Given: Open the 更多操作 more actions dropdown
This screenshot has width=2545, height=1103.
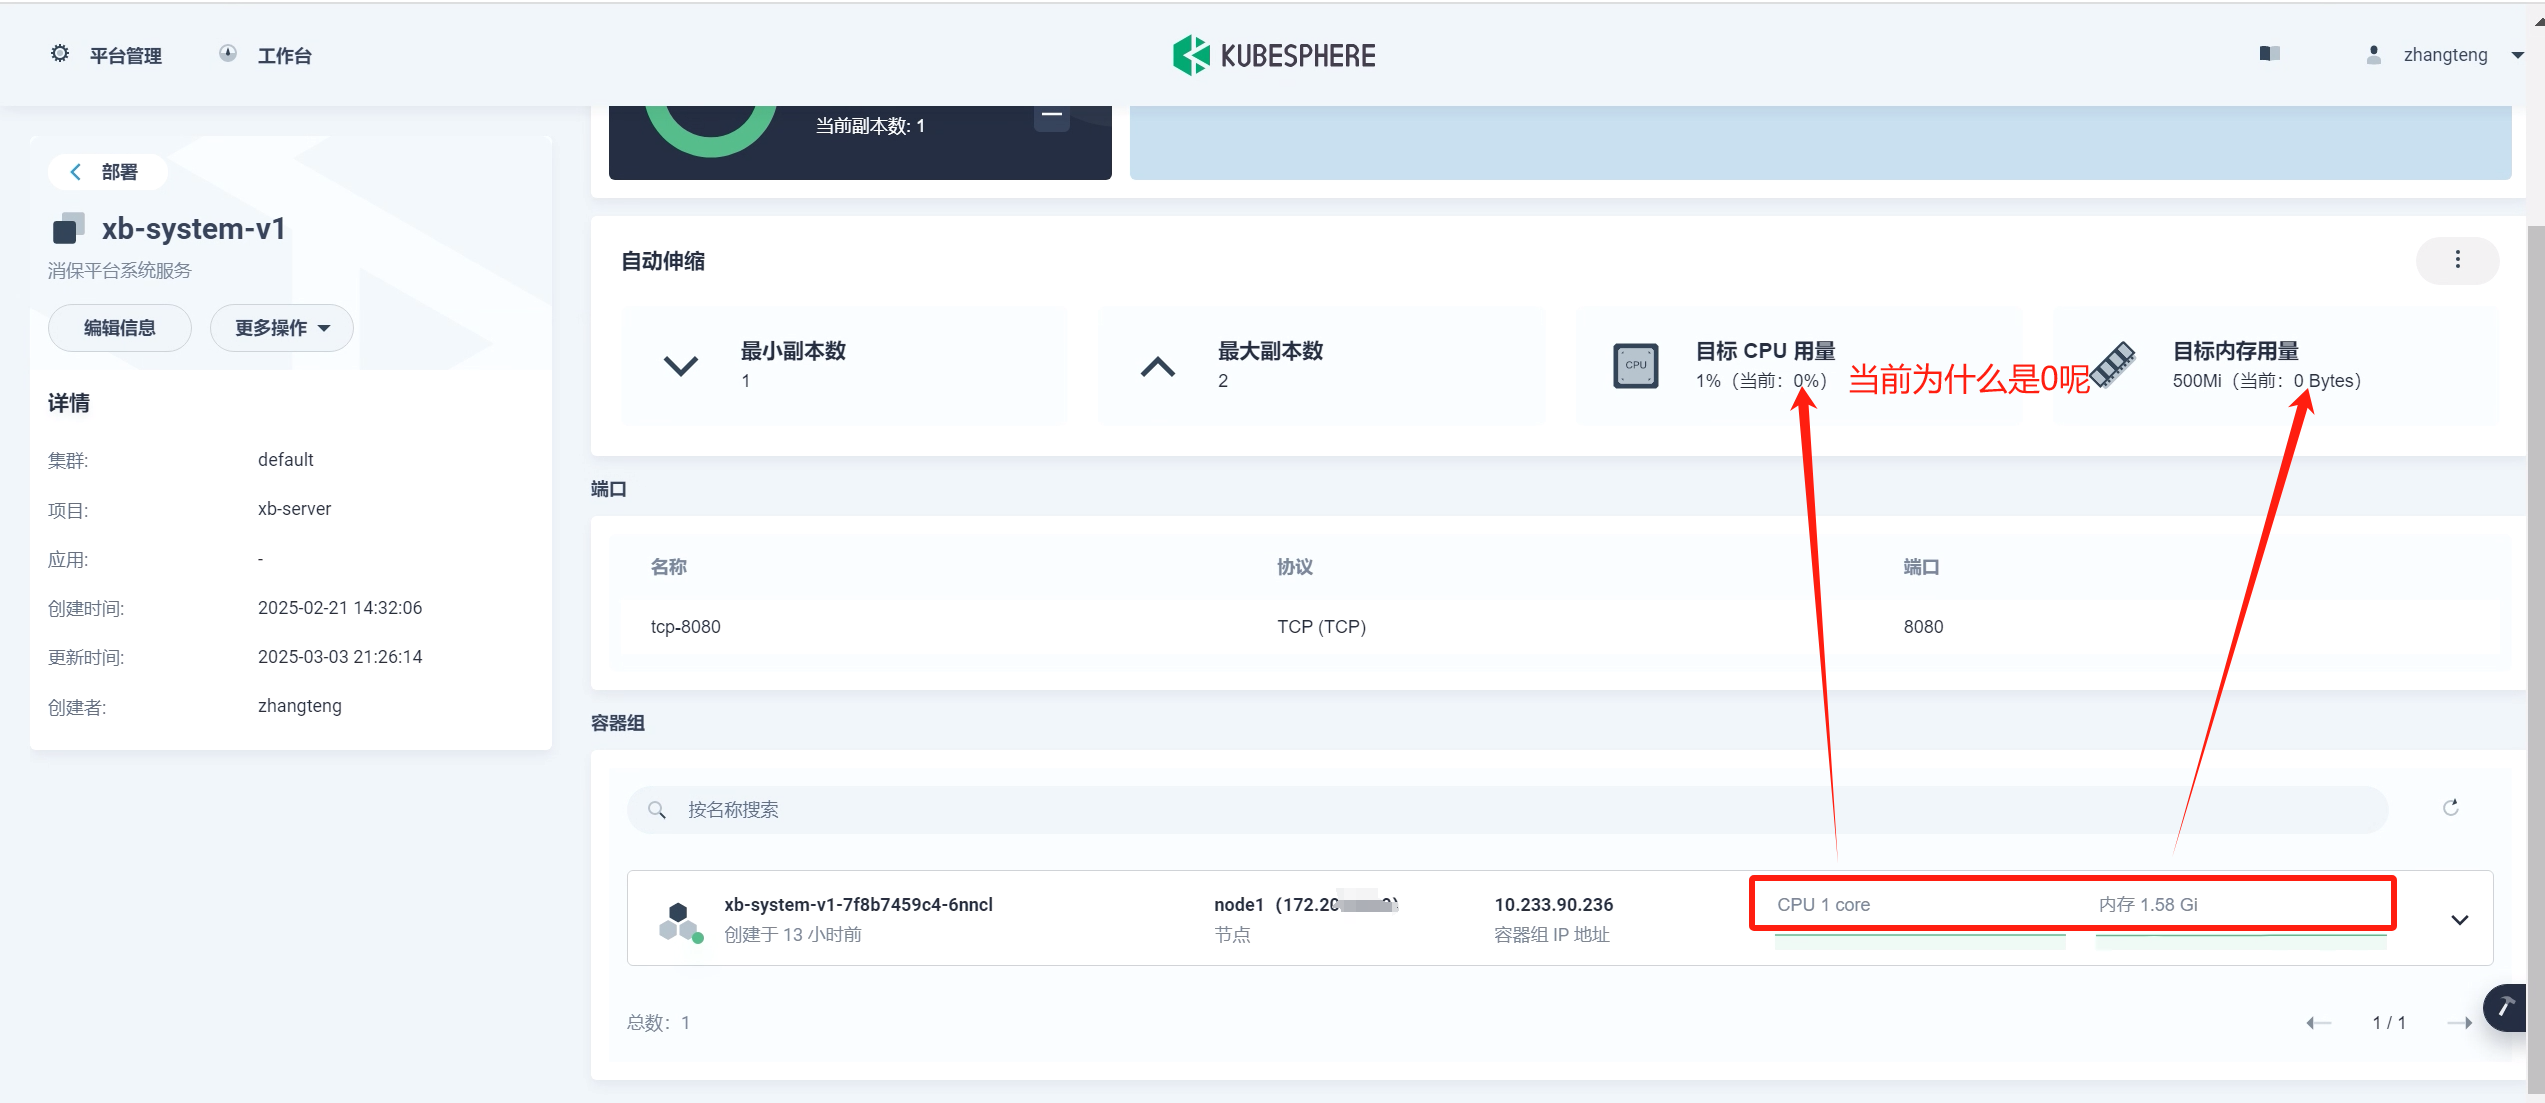Looking at the screenshot, I should pos(282,328).
